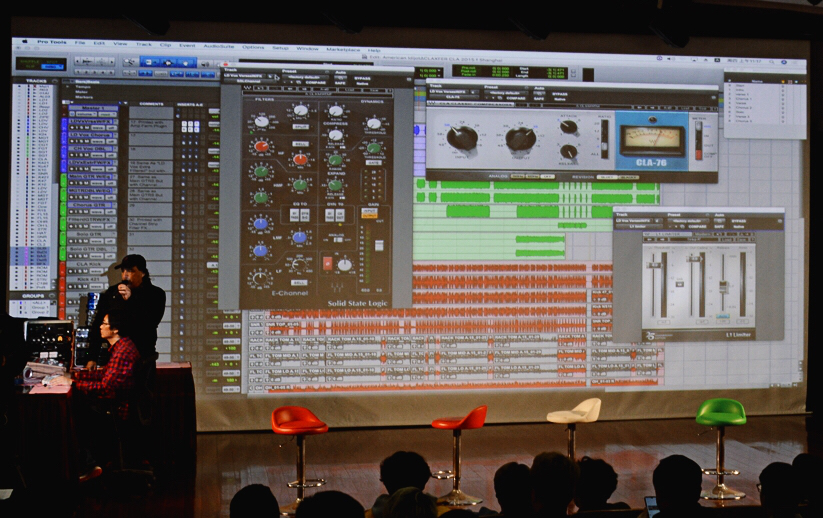
Task: Toggle the Split button in E-Channel filters
Action: (300, 125)
